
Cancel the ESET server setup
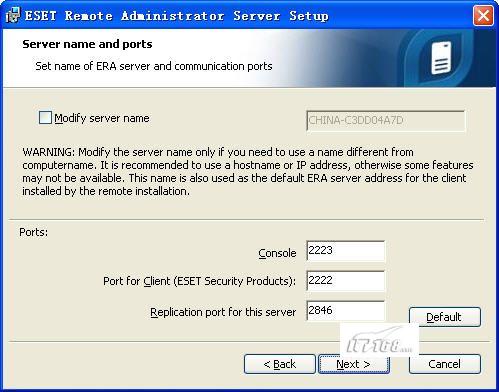pos(445,364)
